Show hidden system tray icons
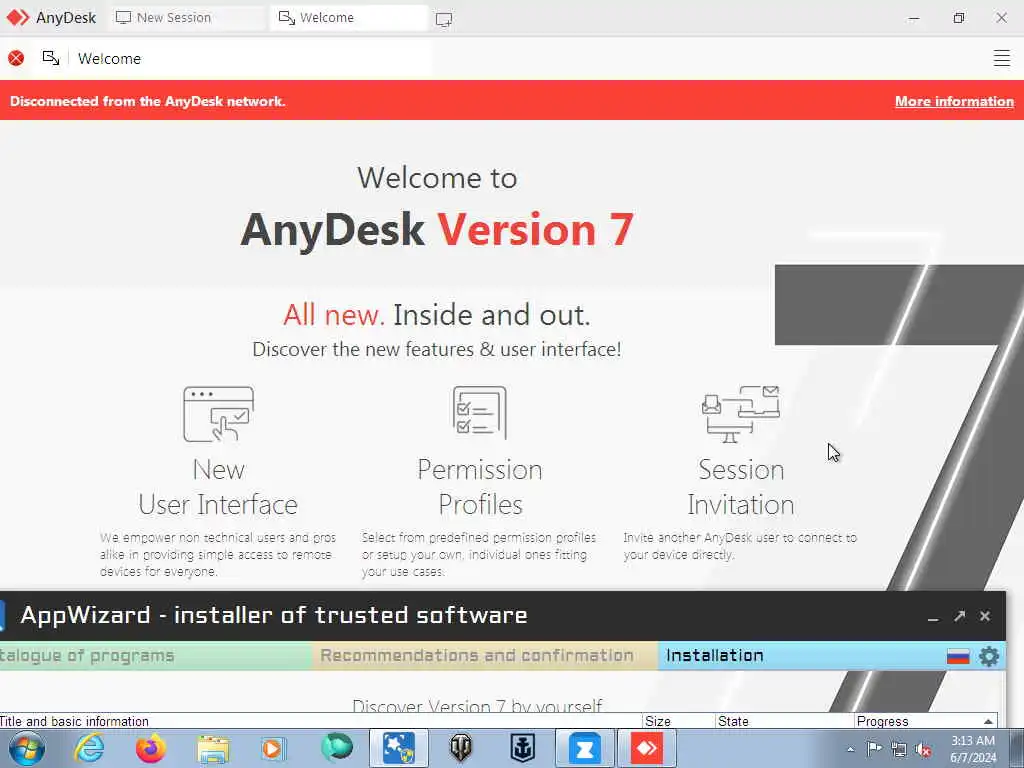1024x768 pixels. pyautogui.click(x=850, y=750)
